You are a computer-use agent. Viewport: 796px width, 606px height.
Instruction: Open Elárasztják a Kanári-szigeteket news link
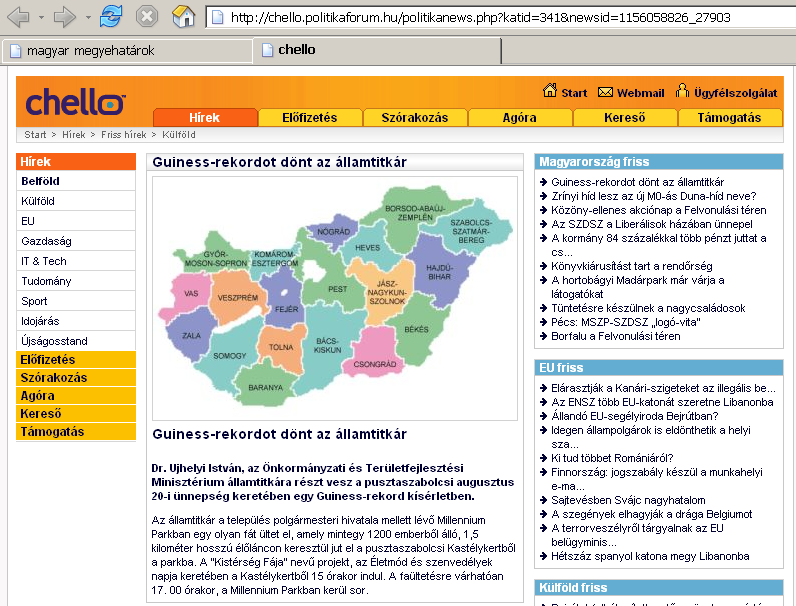click(664, 388)
